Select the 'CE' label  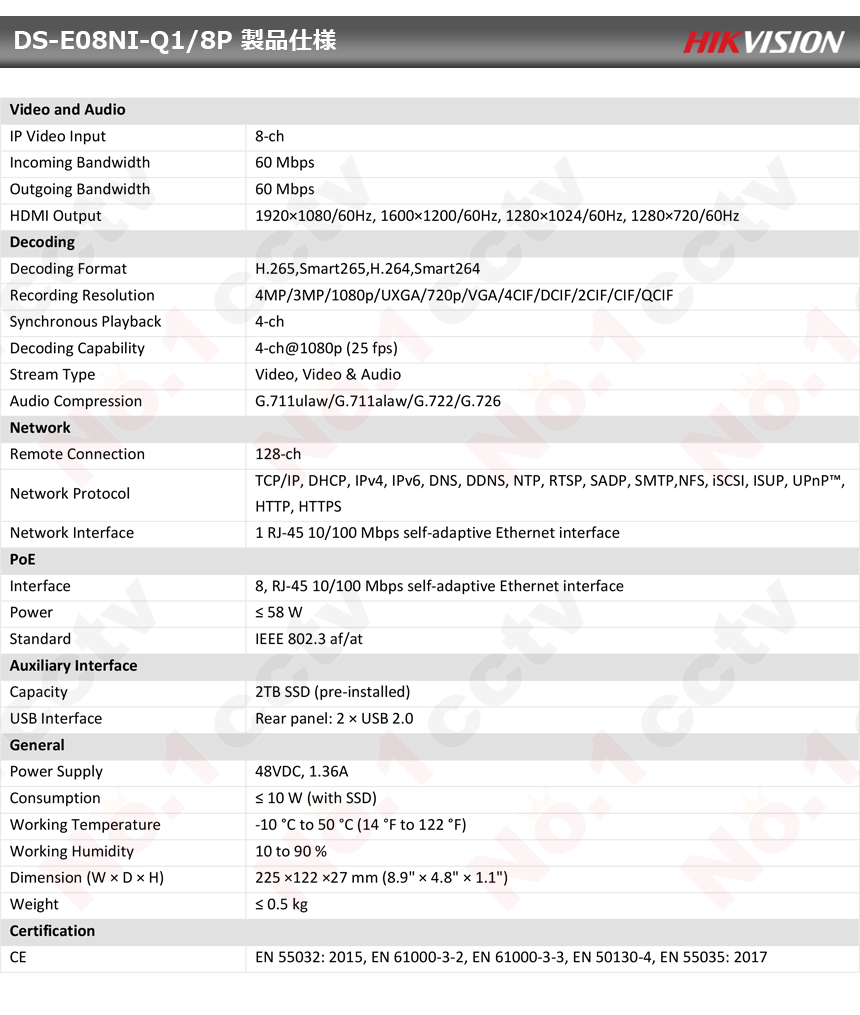click(x=18, y=957)
